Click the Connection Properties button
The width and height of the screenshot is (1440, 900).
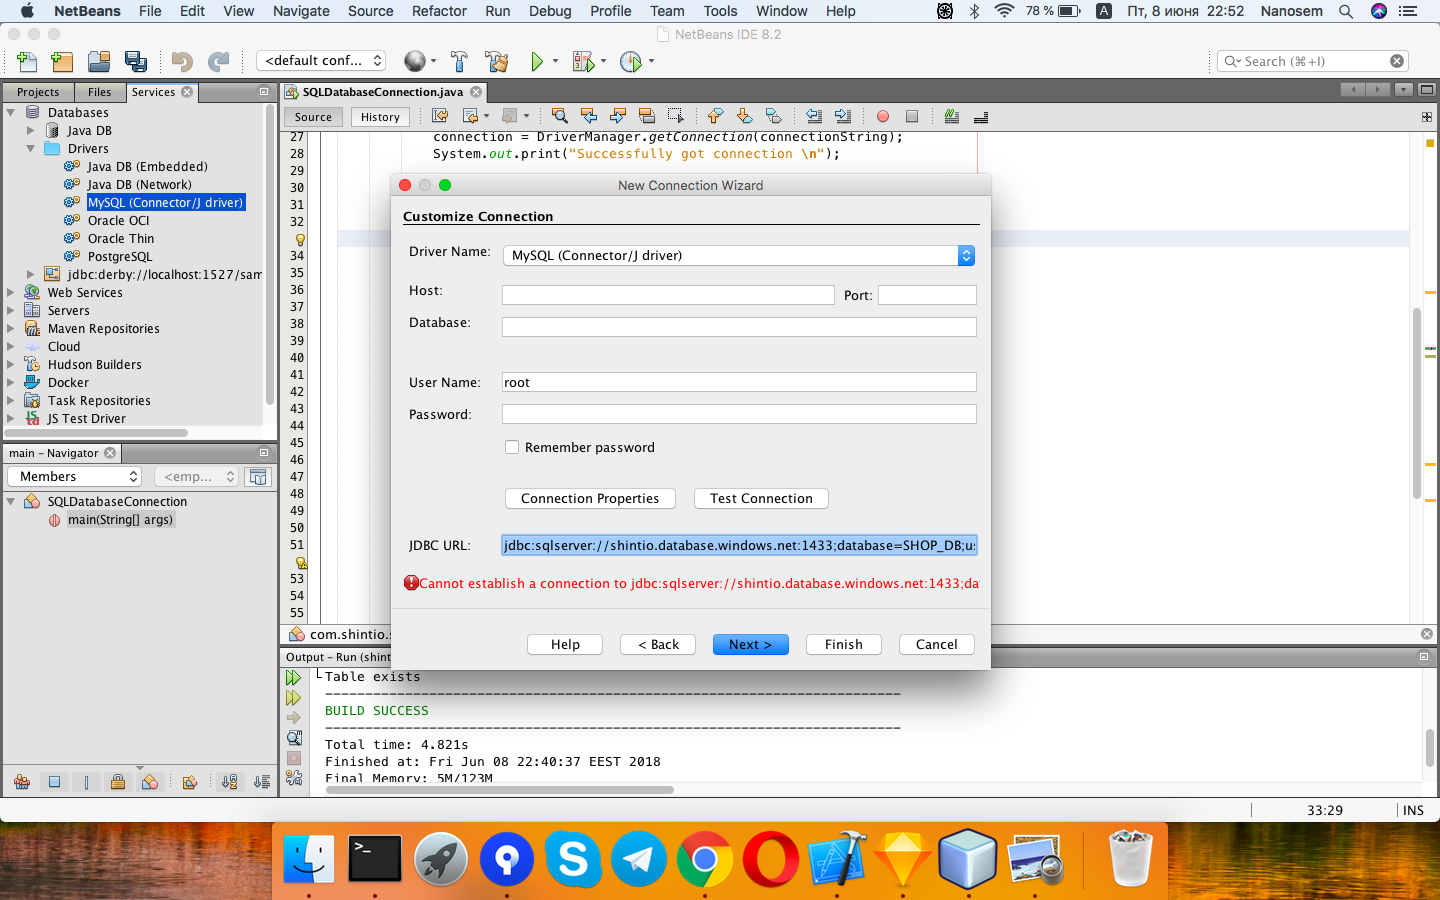pyautogui.click(x=590, y=498)
